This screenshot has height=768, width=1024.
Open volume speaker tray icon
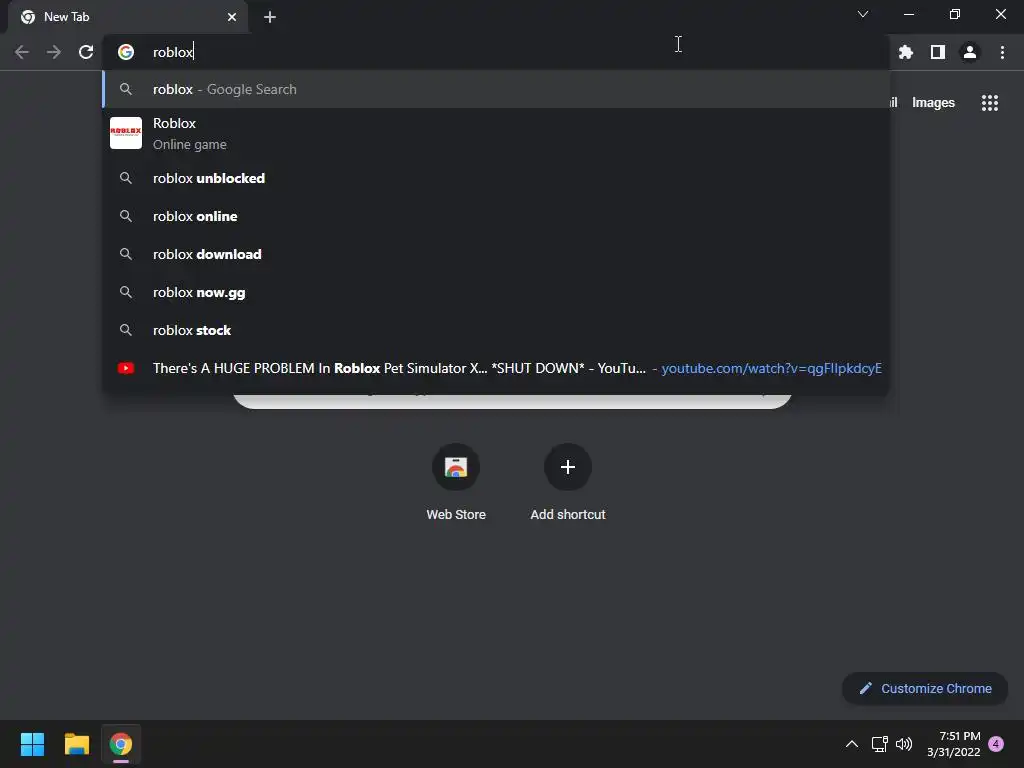[904, 744]
